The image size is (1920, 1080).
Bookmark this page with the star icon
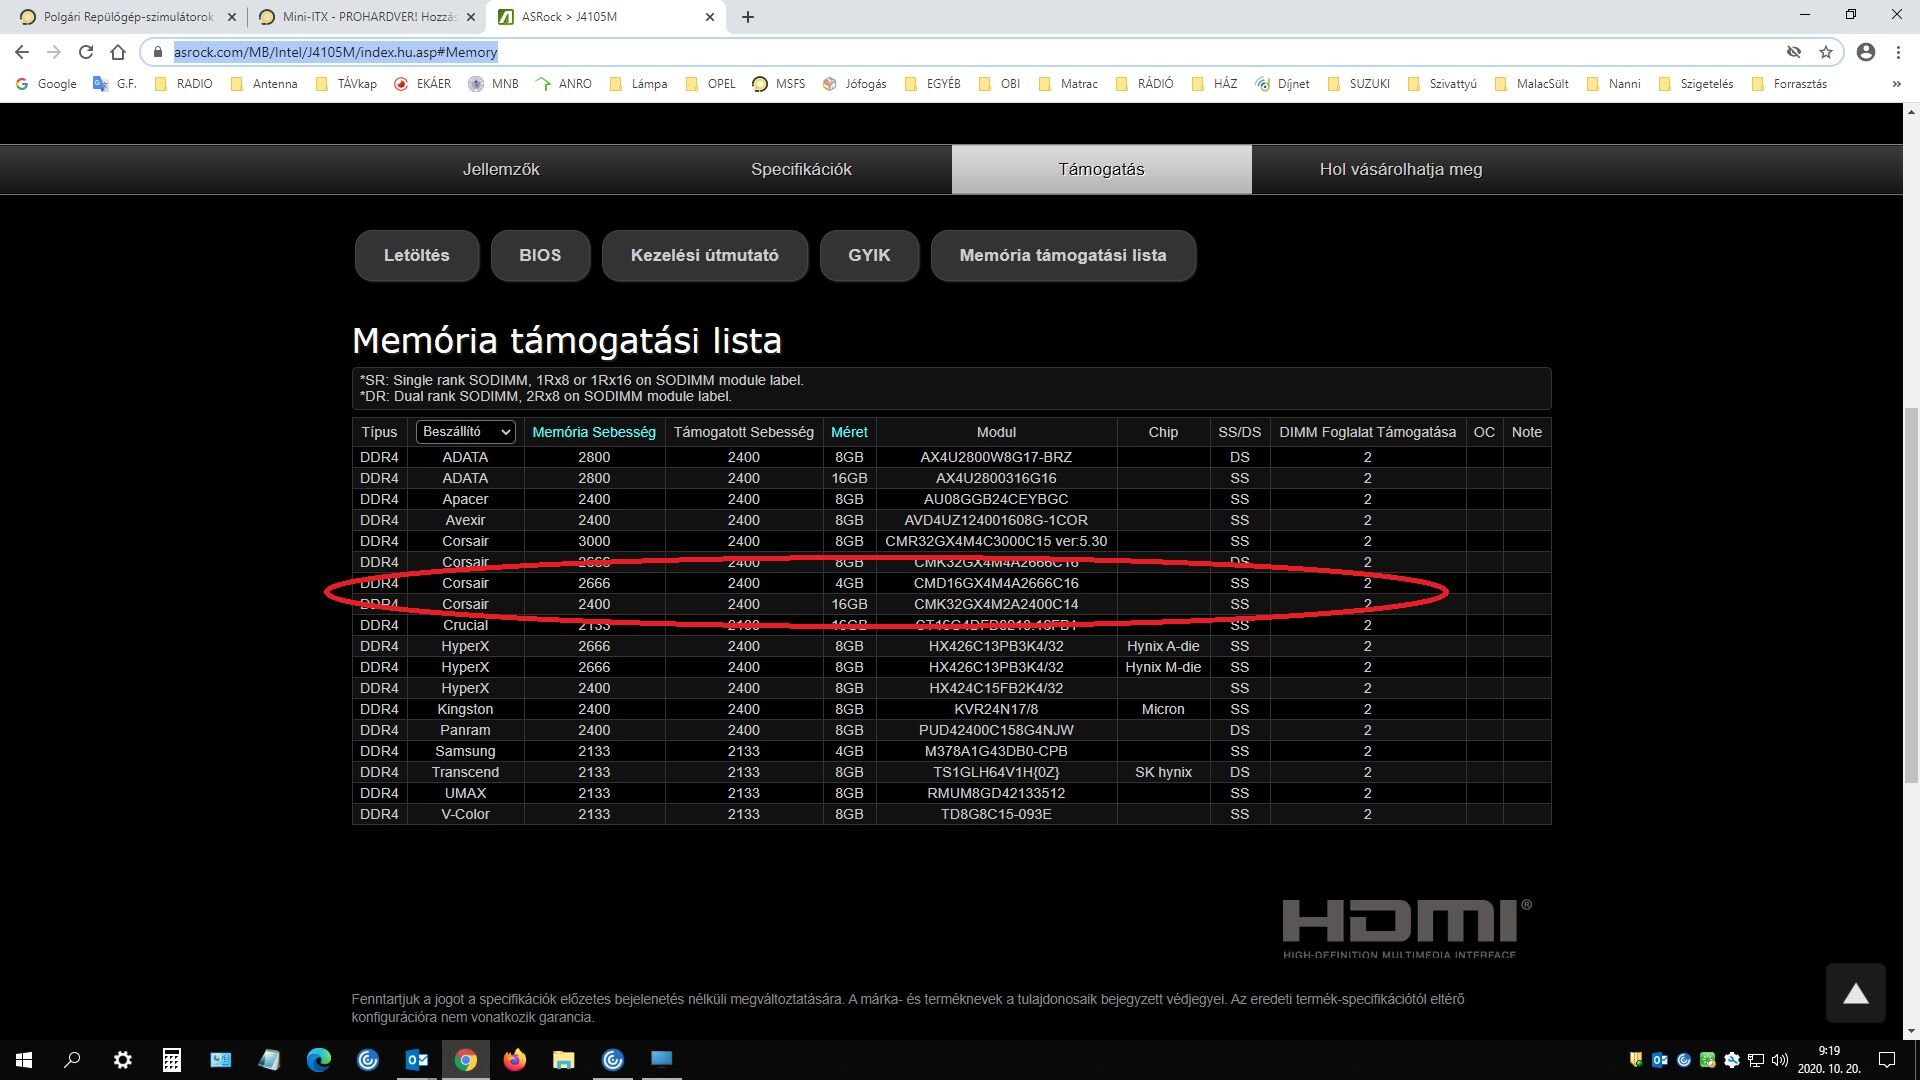(x=1826, y=52)
